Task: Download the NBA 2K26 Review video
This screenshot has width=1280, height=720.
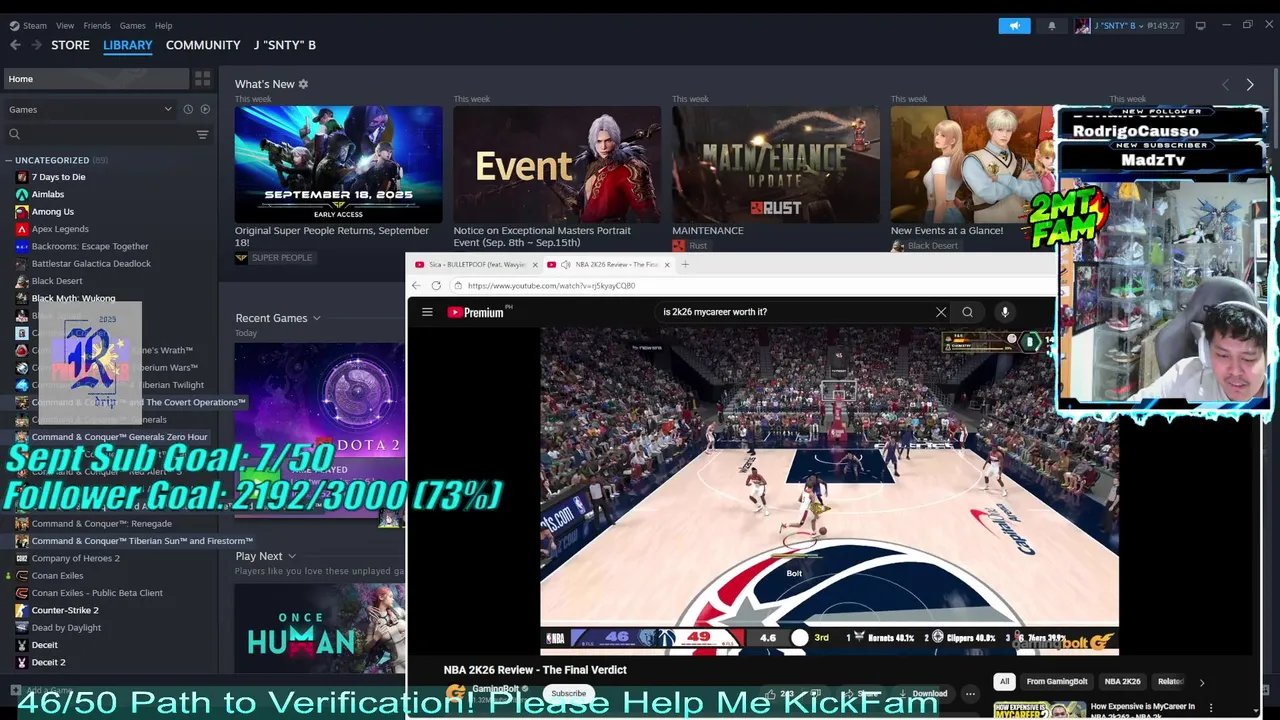Action: 922,693
